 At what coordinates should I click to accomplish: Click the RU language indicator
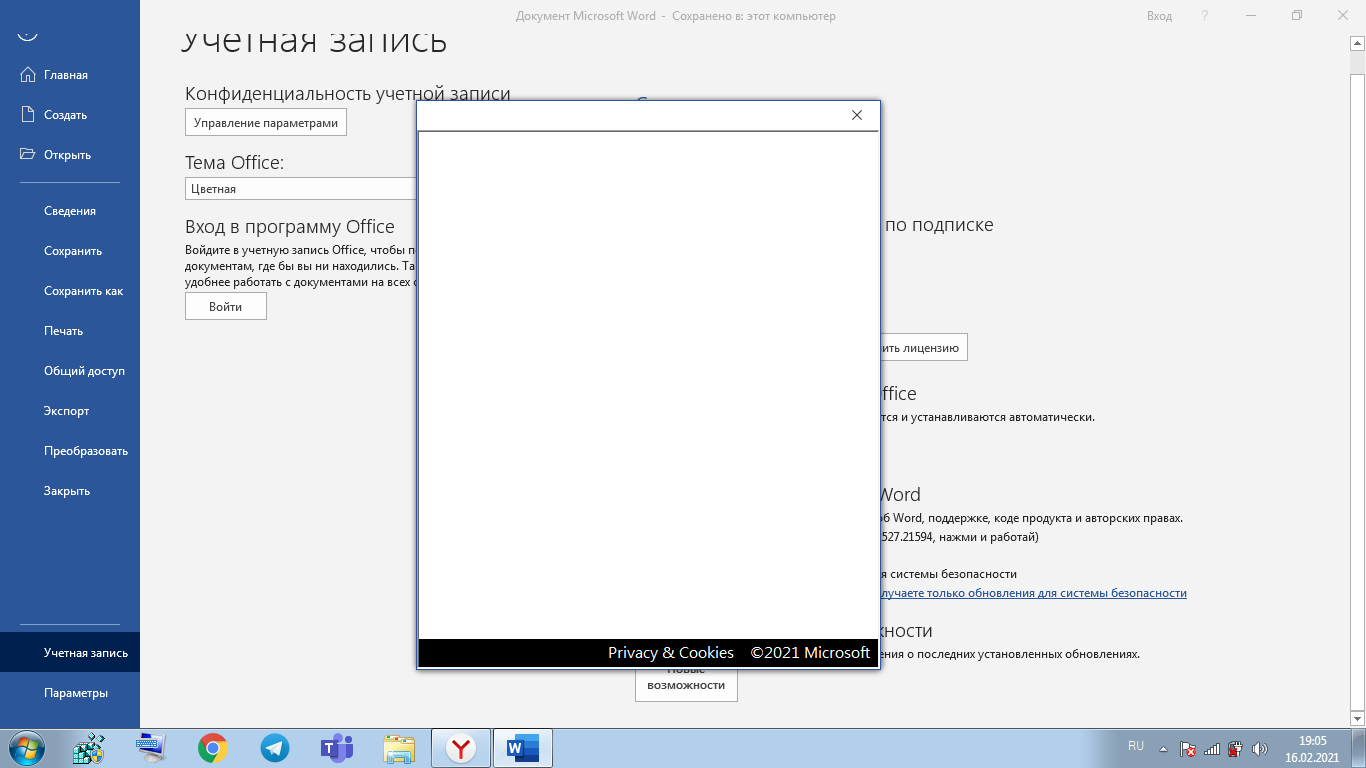pyautogui.click(x=1136, y=746)
